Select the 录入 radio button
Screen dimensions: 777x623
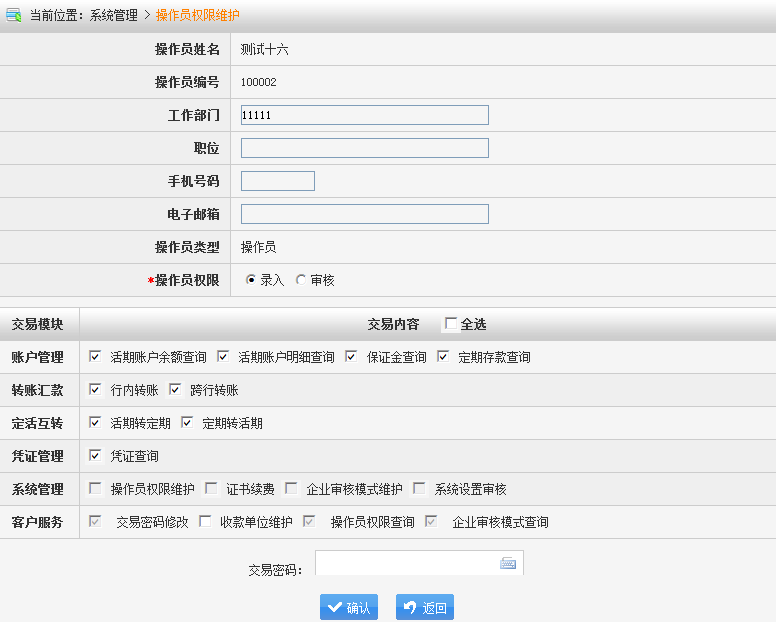coord(251,280)
